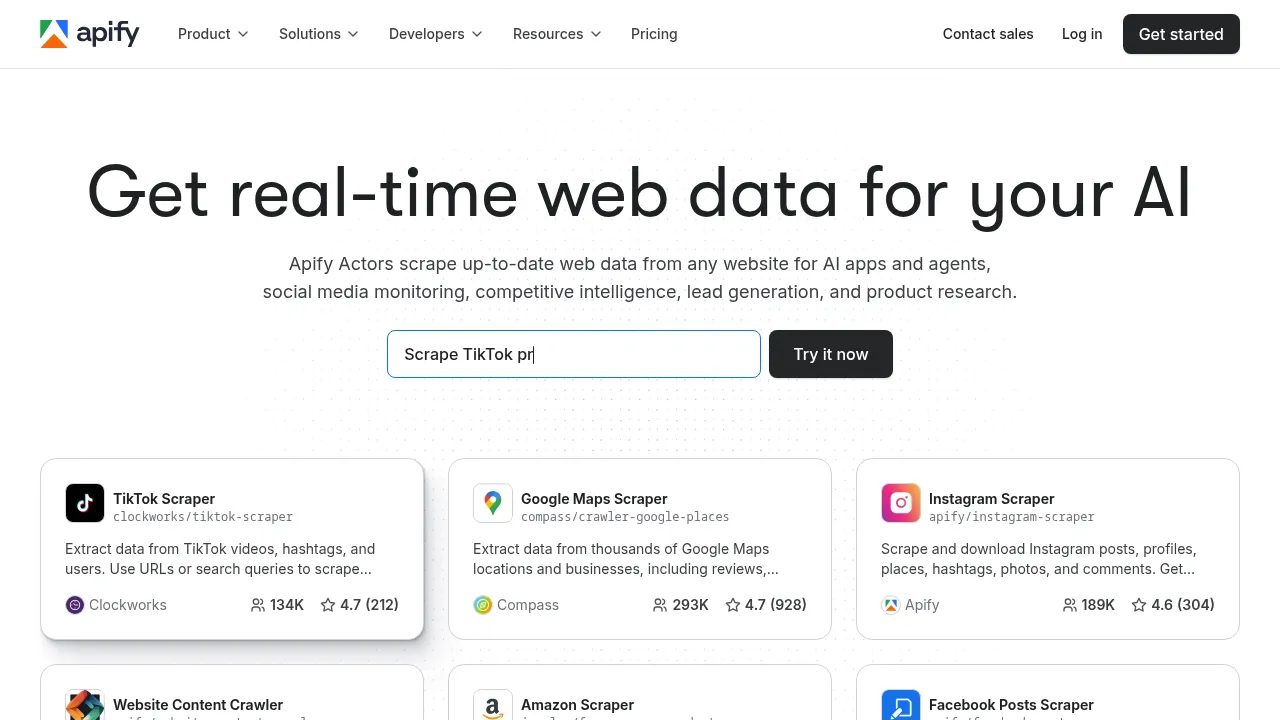Expand the Product dropdown
This screenshot has height=720, width=1280.
[212, 34]
